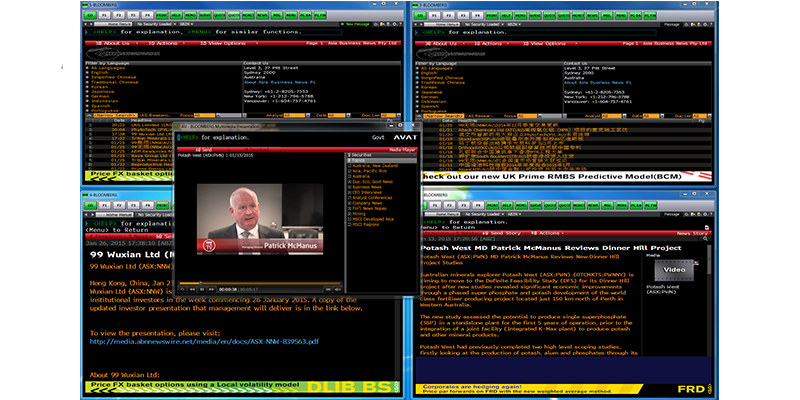Open the ABZN tab in 1-BLOOMBERG window
The image size is (800, 400).
tap(186, 24)
